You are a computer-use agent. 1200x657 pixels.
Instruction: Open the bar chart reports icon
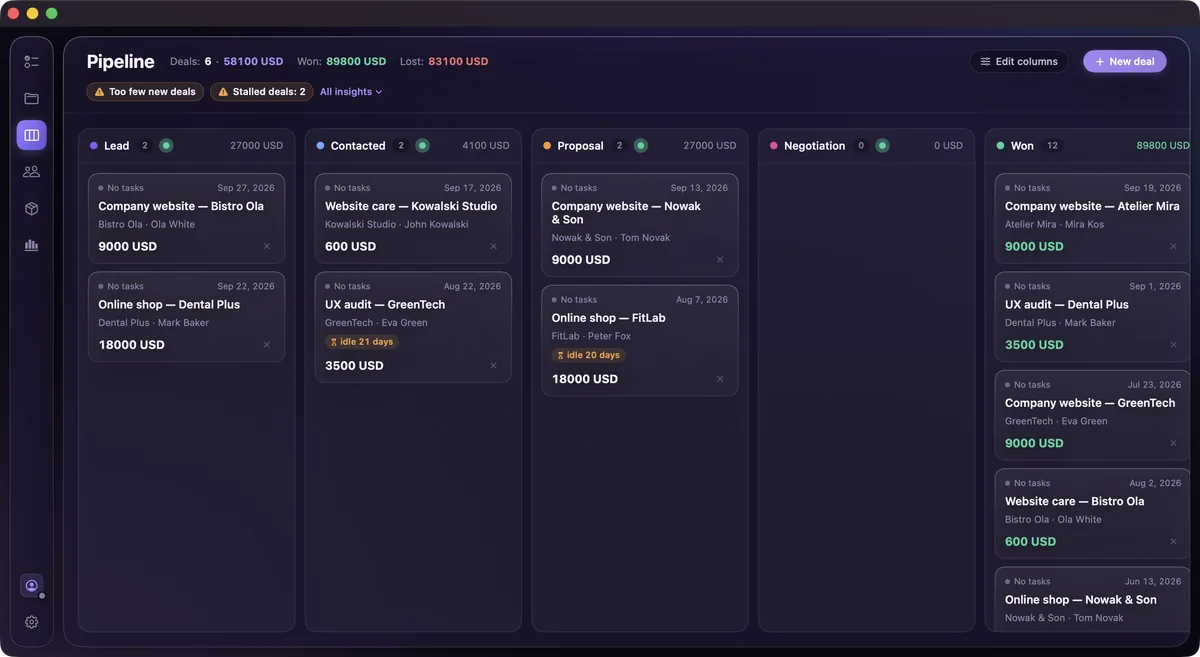click(x=31, y=245)
